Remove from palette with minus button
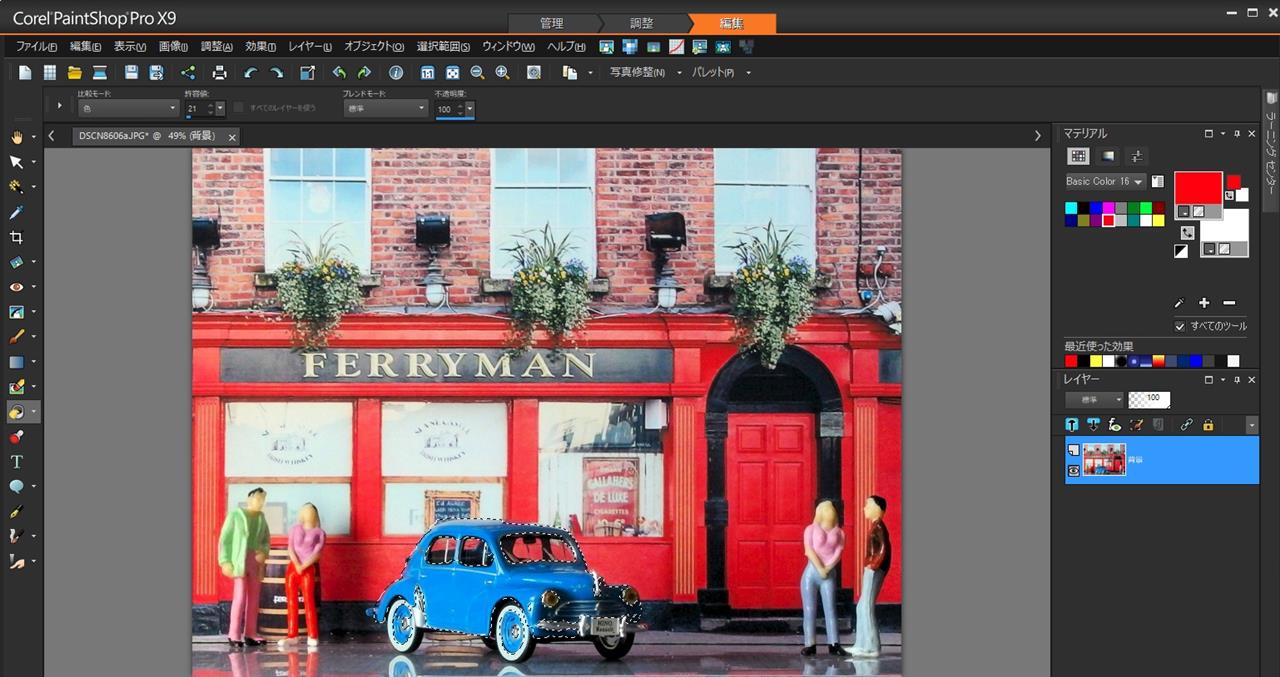 tap(1229, 303)
